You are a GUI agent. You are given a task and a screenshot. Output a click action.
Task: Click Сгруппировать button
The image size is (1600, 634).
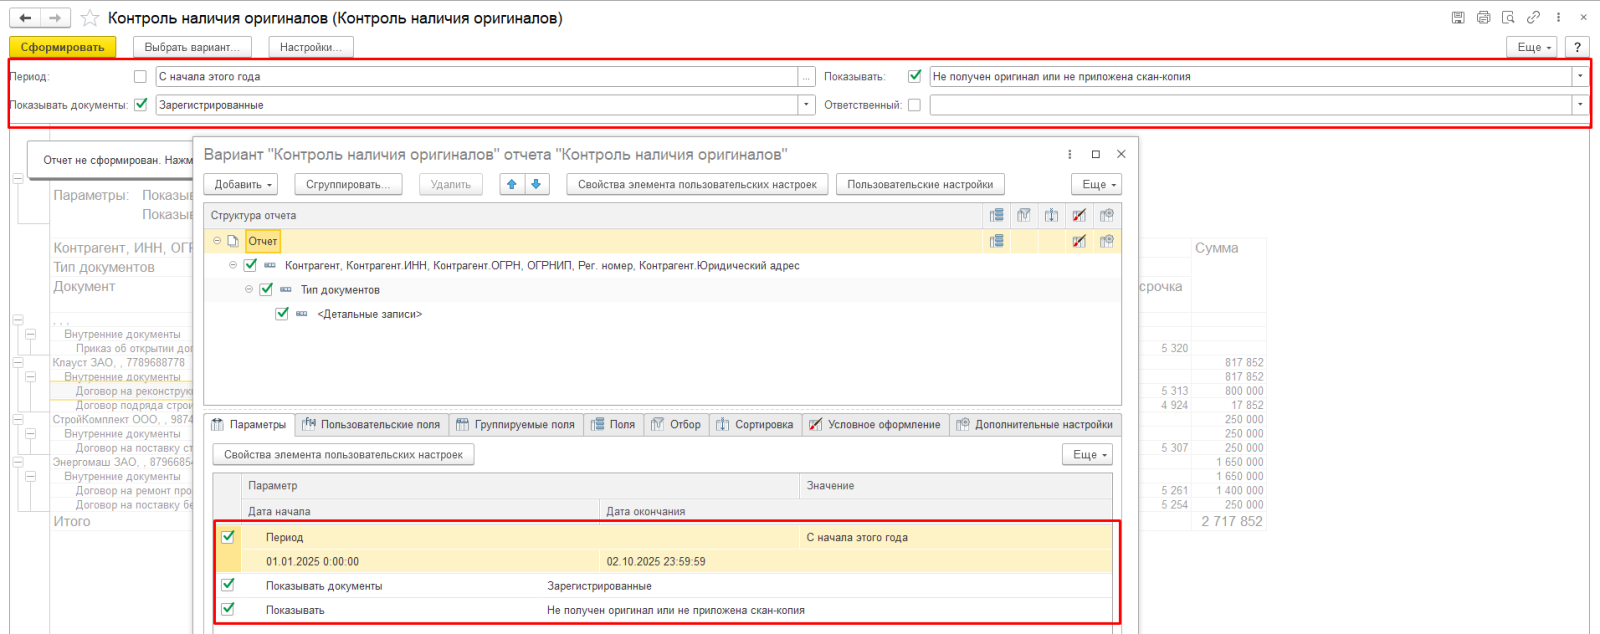tap(348, 184)
